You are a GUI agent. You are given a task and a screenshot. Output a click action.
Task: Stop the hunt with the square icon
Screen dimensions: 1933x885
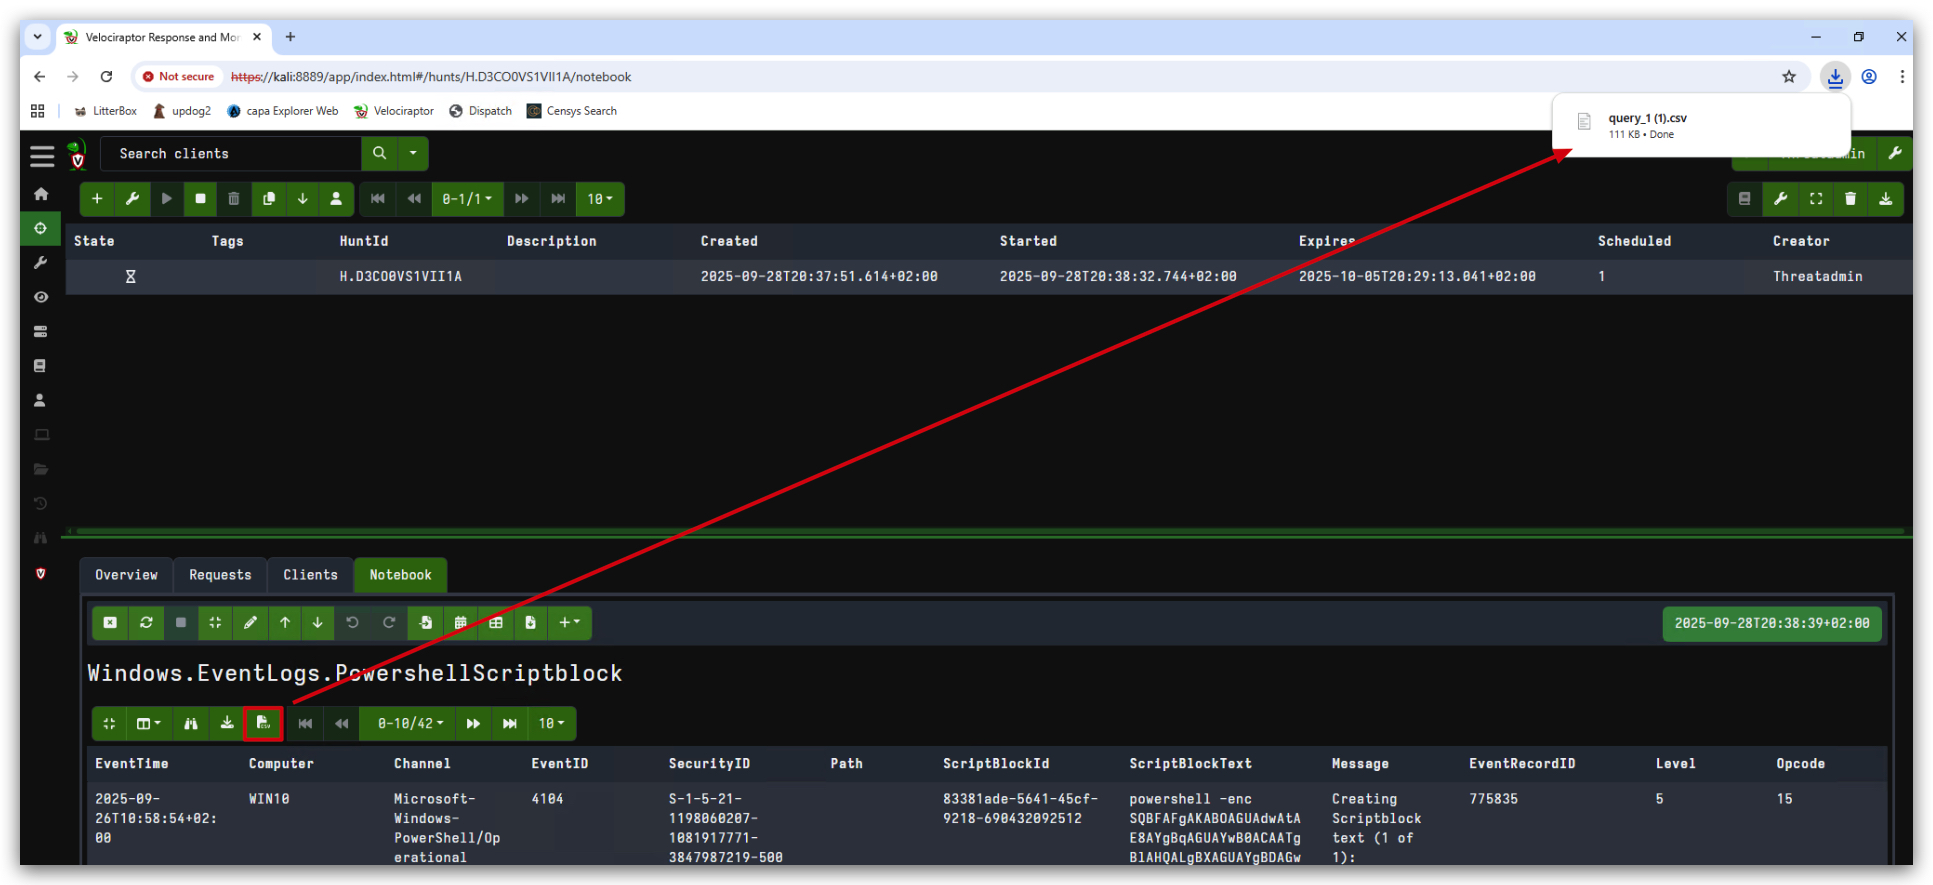click(x=200, y=199)
